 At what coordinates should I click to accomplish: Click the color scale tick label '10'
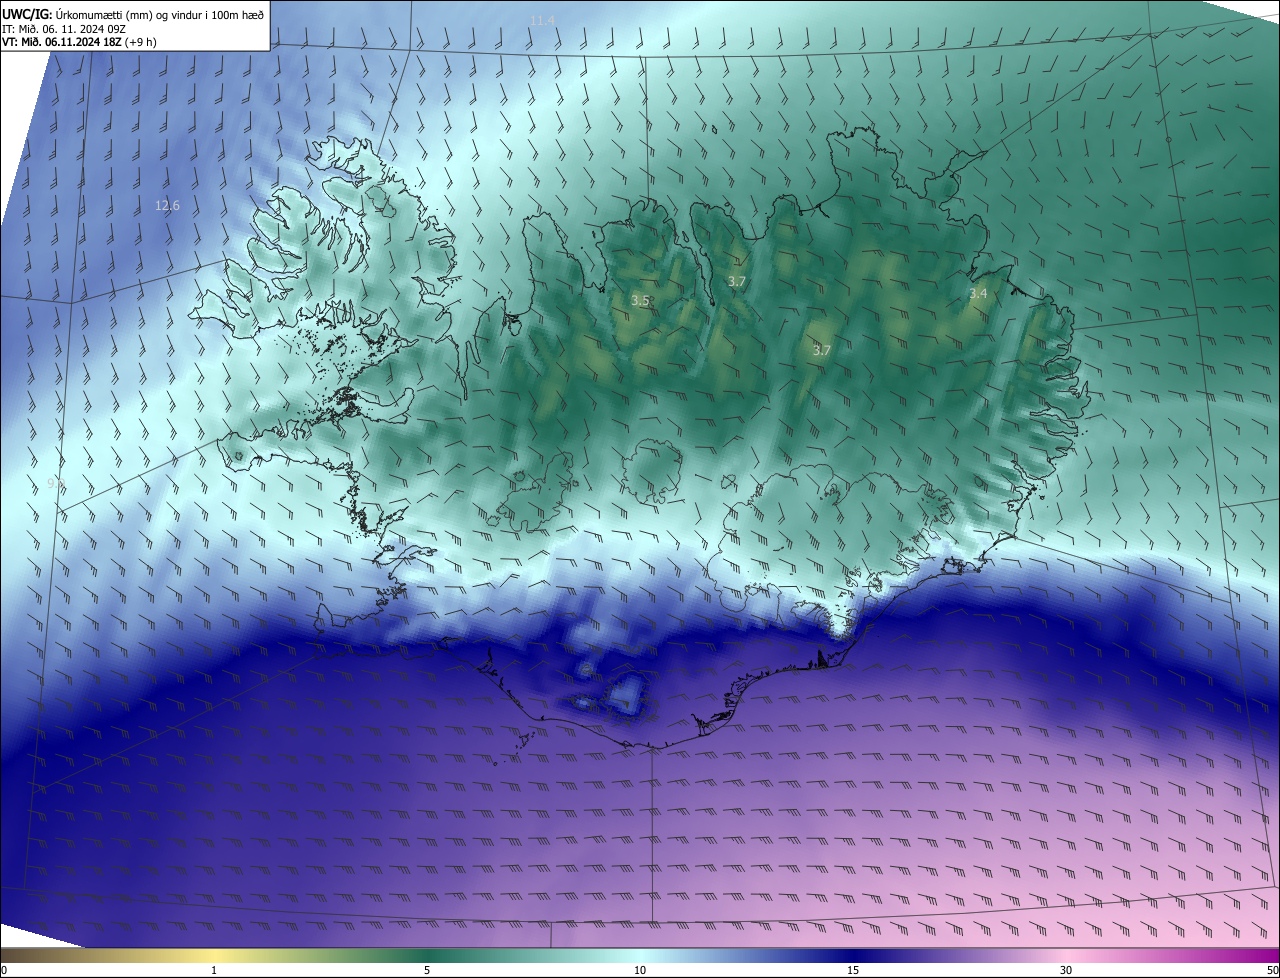[x=640, y=971]
